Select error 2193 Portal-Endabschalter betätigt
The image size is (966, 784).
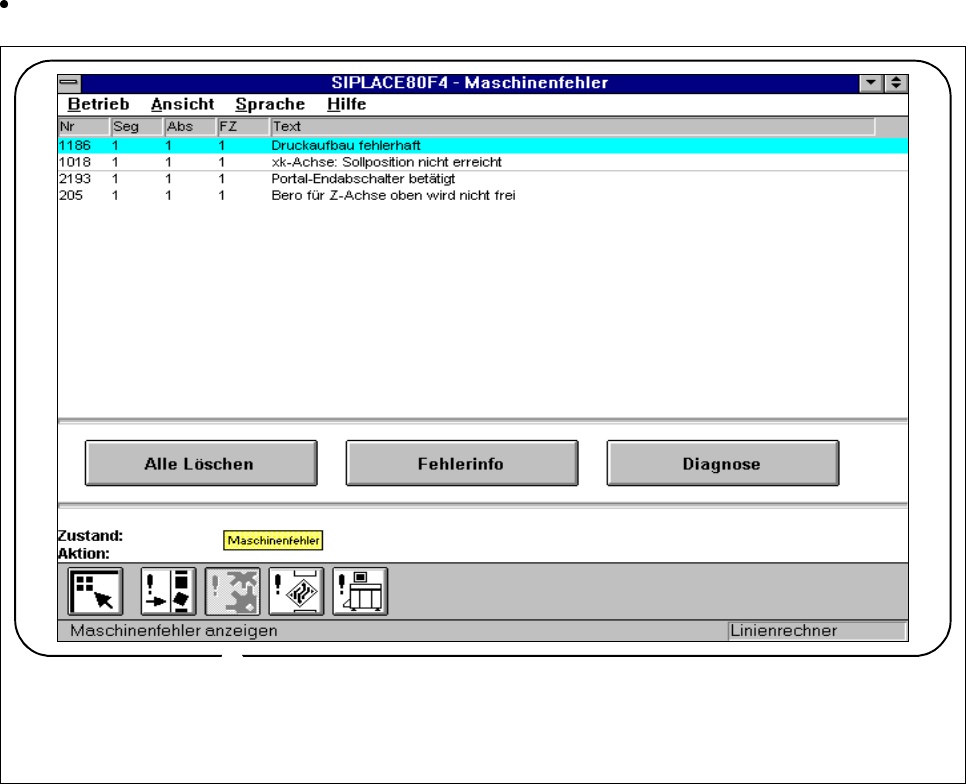483,179
